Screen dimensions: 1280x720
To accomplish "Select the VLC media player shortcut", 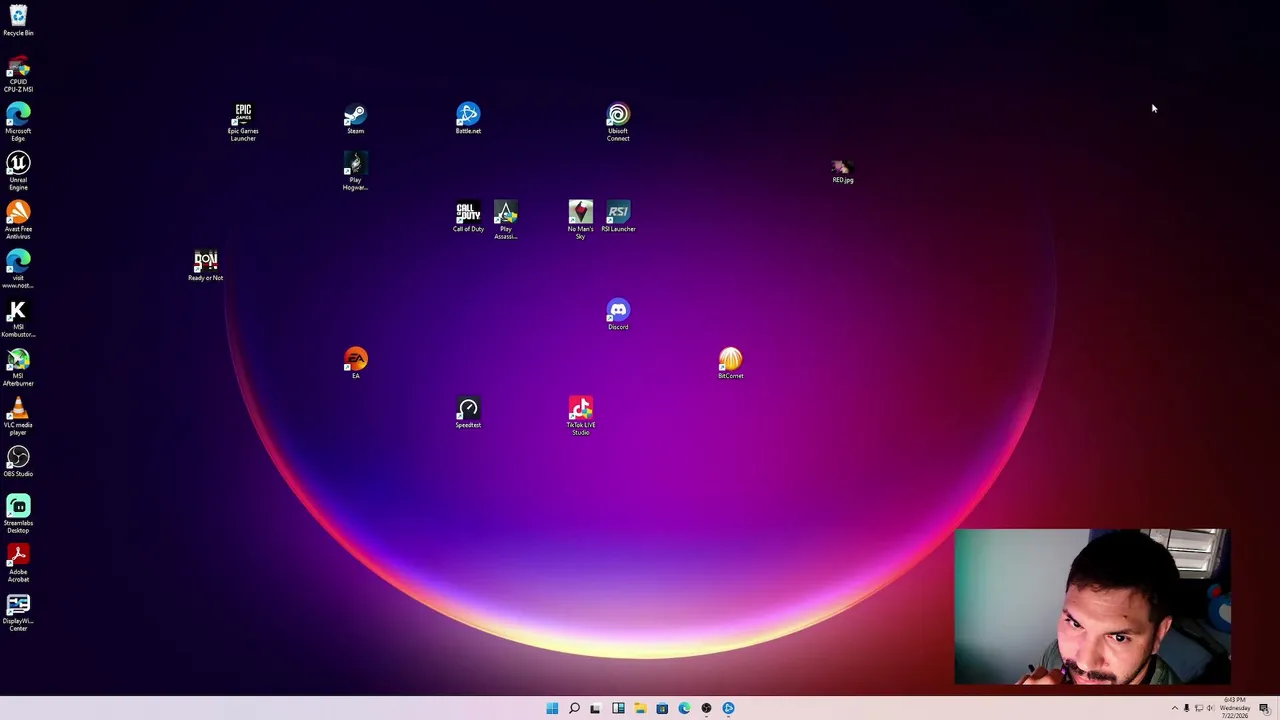I will [x=18, y=416].
